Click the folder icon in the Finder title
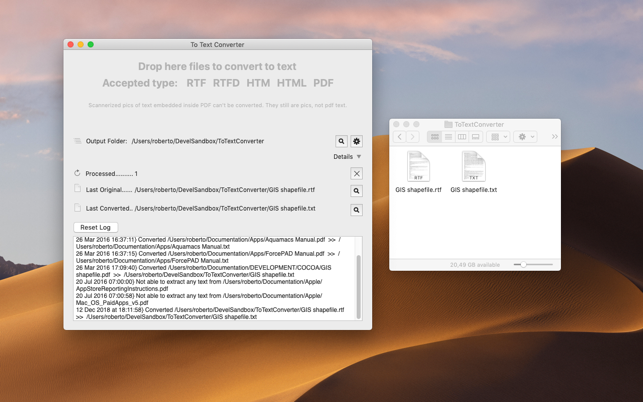This screenshot has width=643, height=402. point(448,124)
